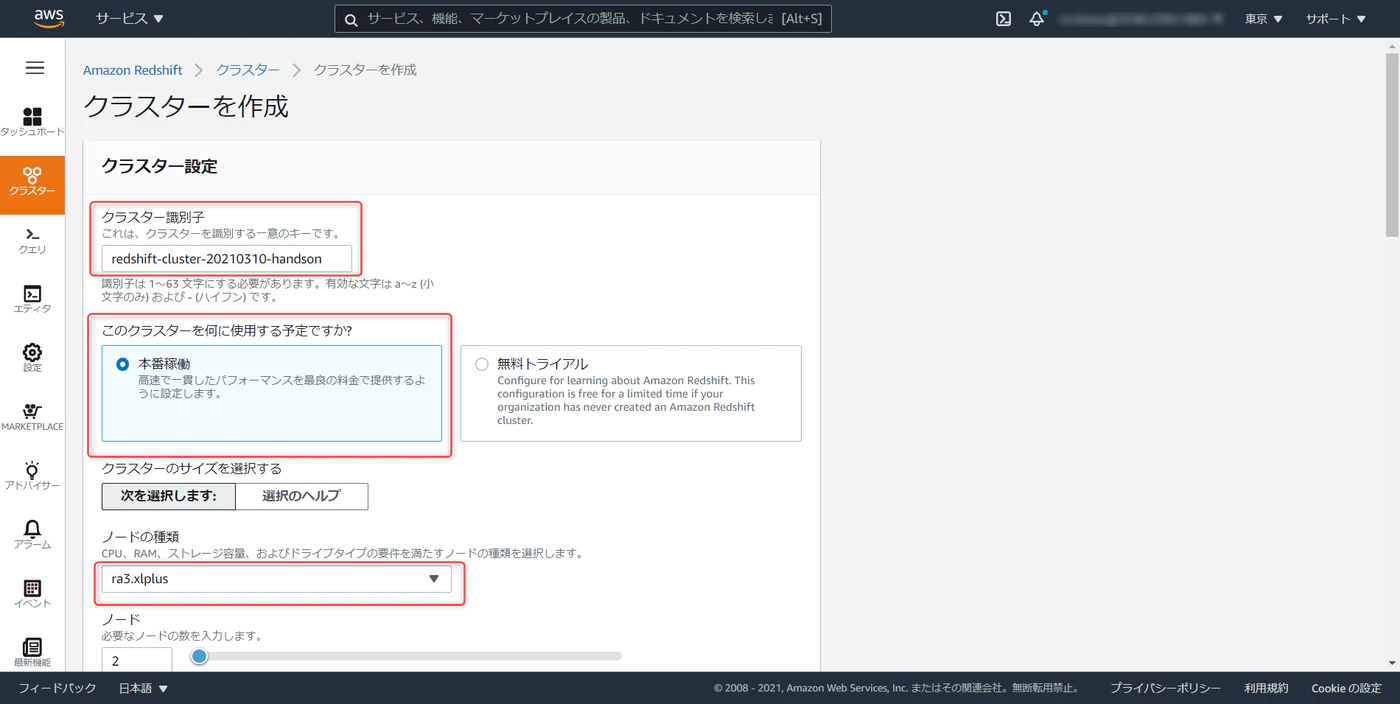Open the サービス dropdown menu
The height and width of the screenshot is (704, 1400).
[130, 19]
